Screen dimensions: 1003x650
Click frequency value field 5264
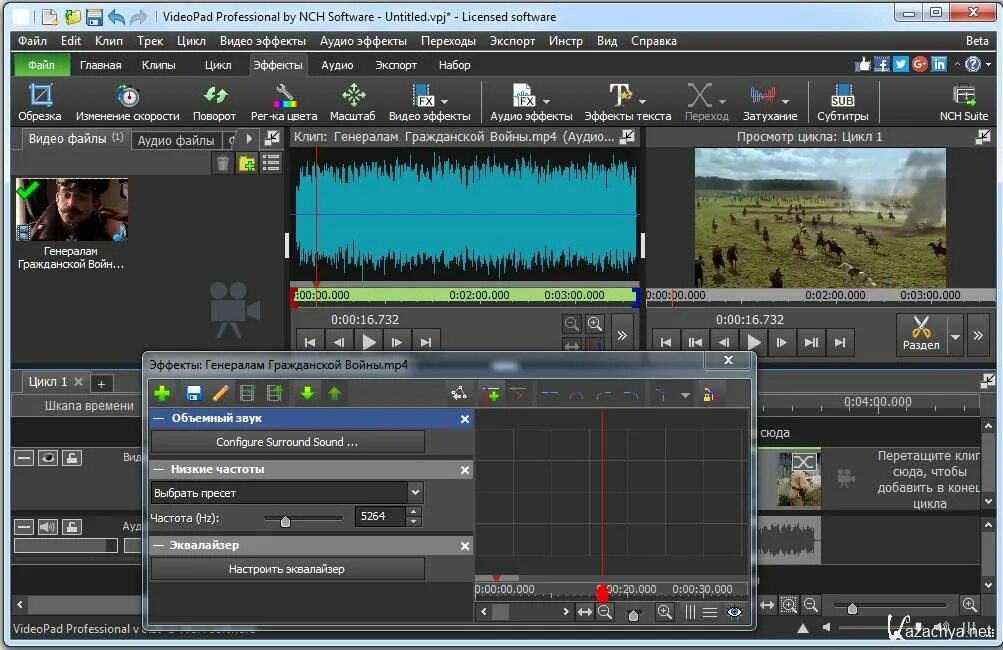click(x=380, y=516)
